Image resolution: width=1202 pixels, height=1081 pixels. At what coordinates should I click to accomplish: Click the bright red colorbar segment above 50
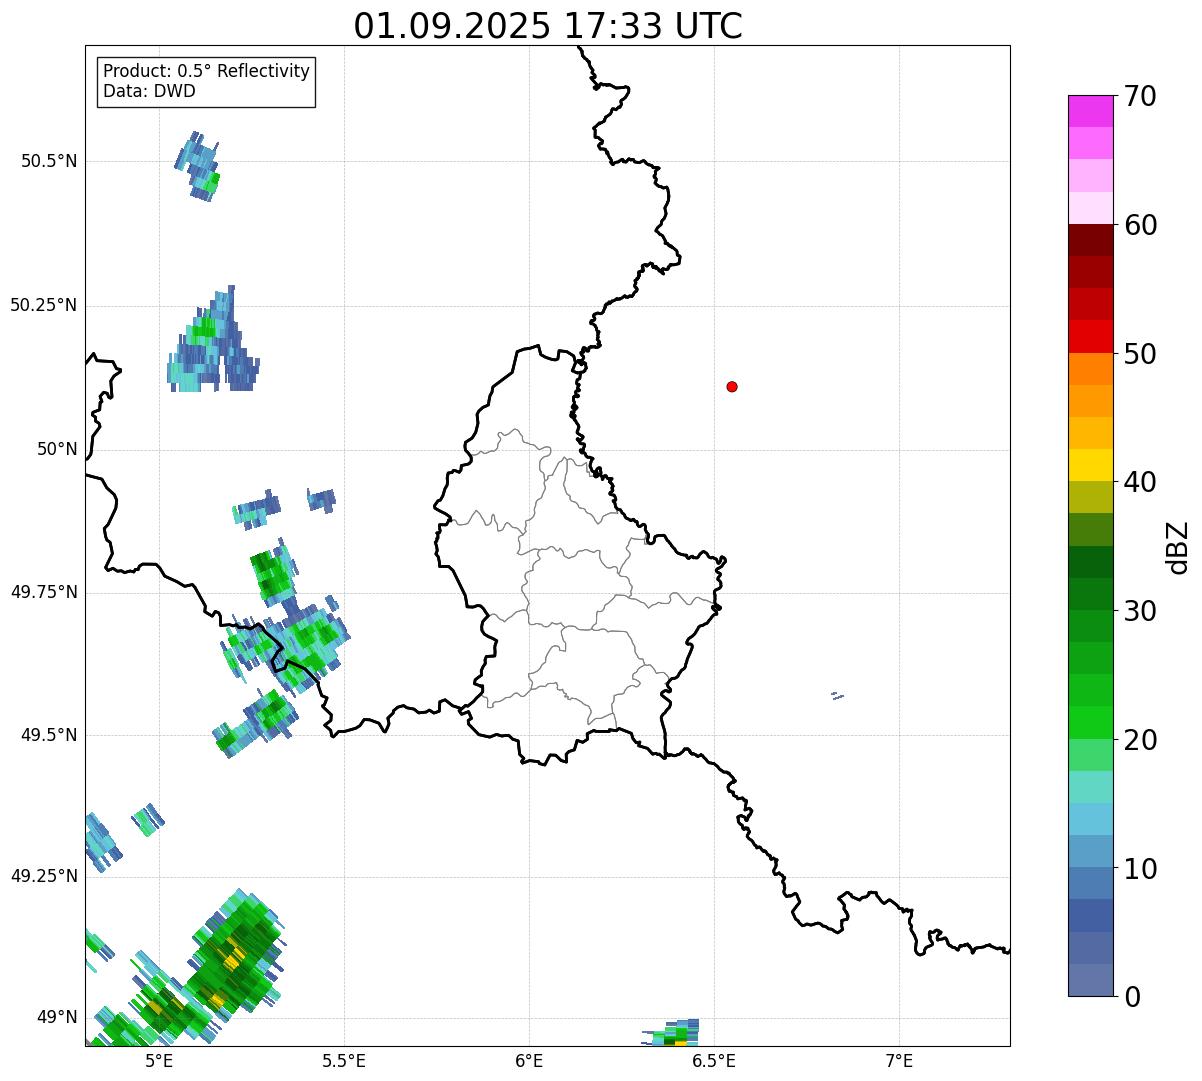coord(1090,336)
